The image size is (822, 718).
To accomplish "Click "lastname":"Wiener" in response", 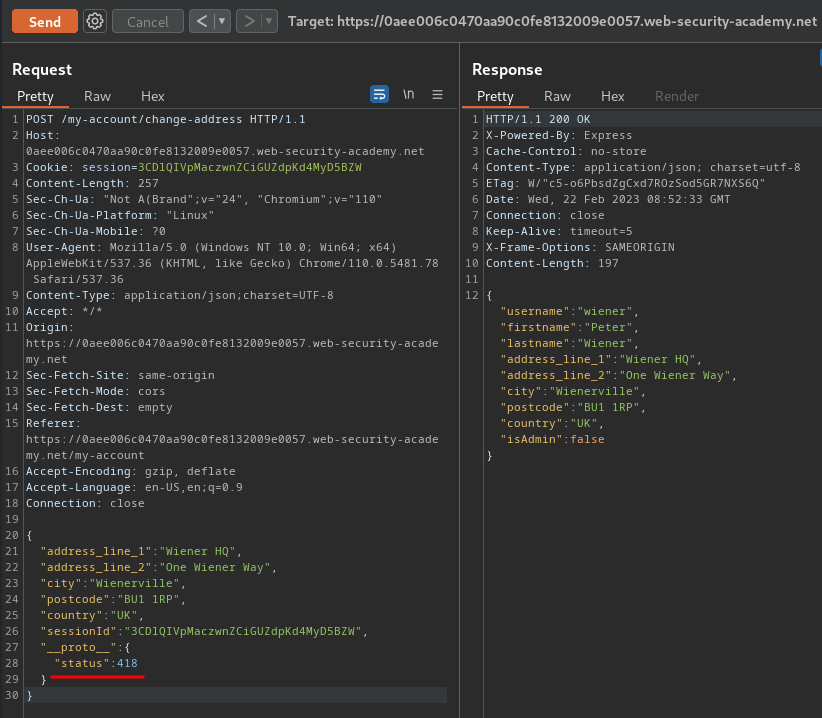I will (569, 343).
